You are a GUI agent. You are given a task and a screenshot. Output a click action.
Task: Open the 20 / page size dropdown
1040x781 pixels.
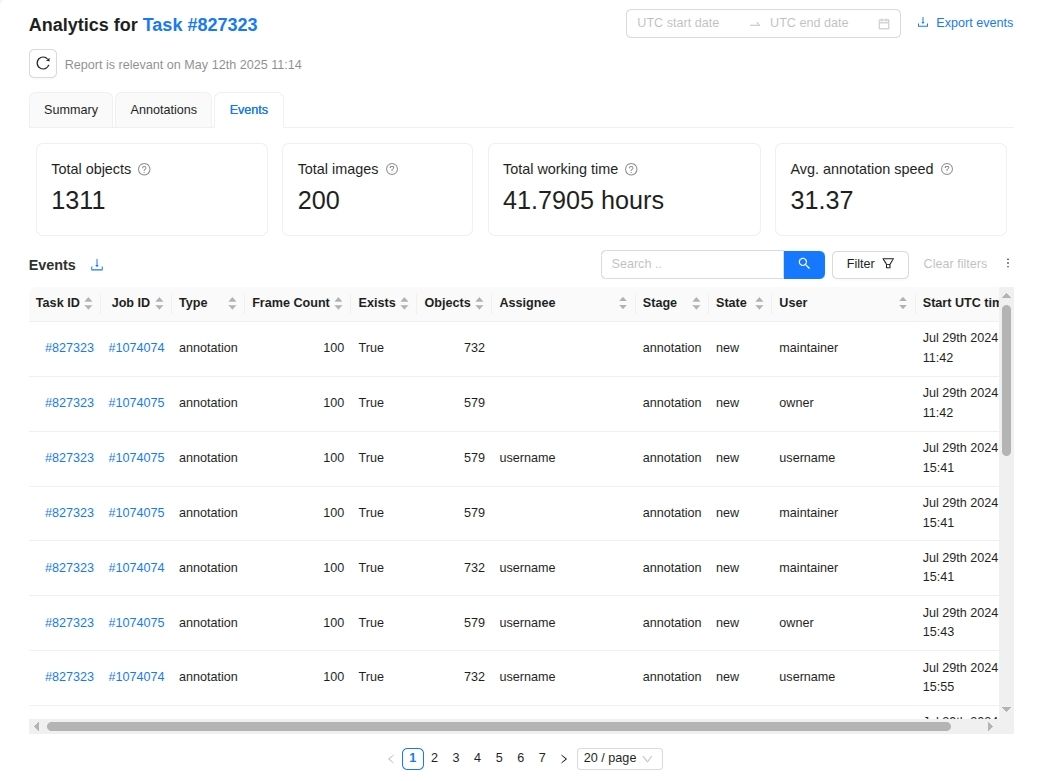(619, 759)
